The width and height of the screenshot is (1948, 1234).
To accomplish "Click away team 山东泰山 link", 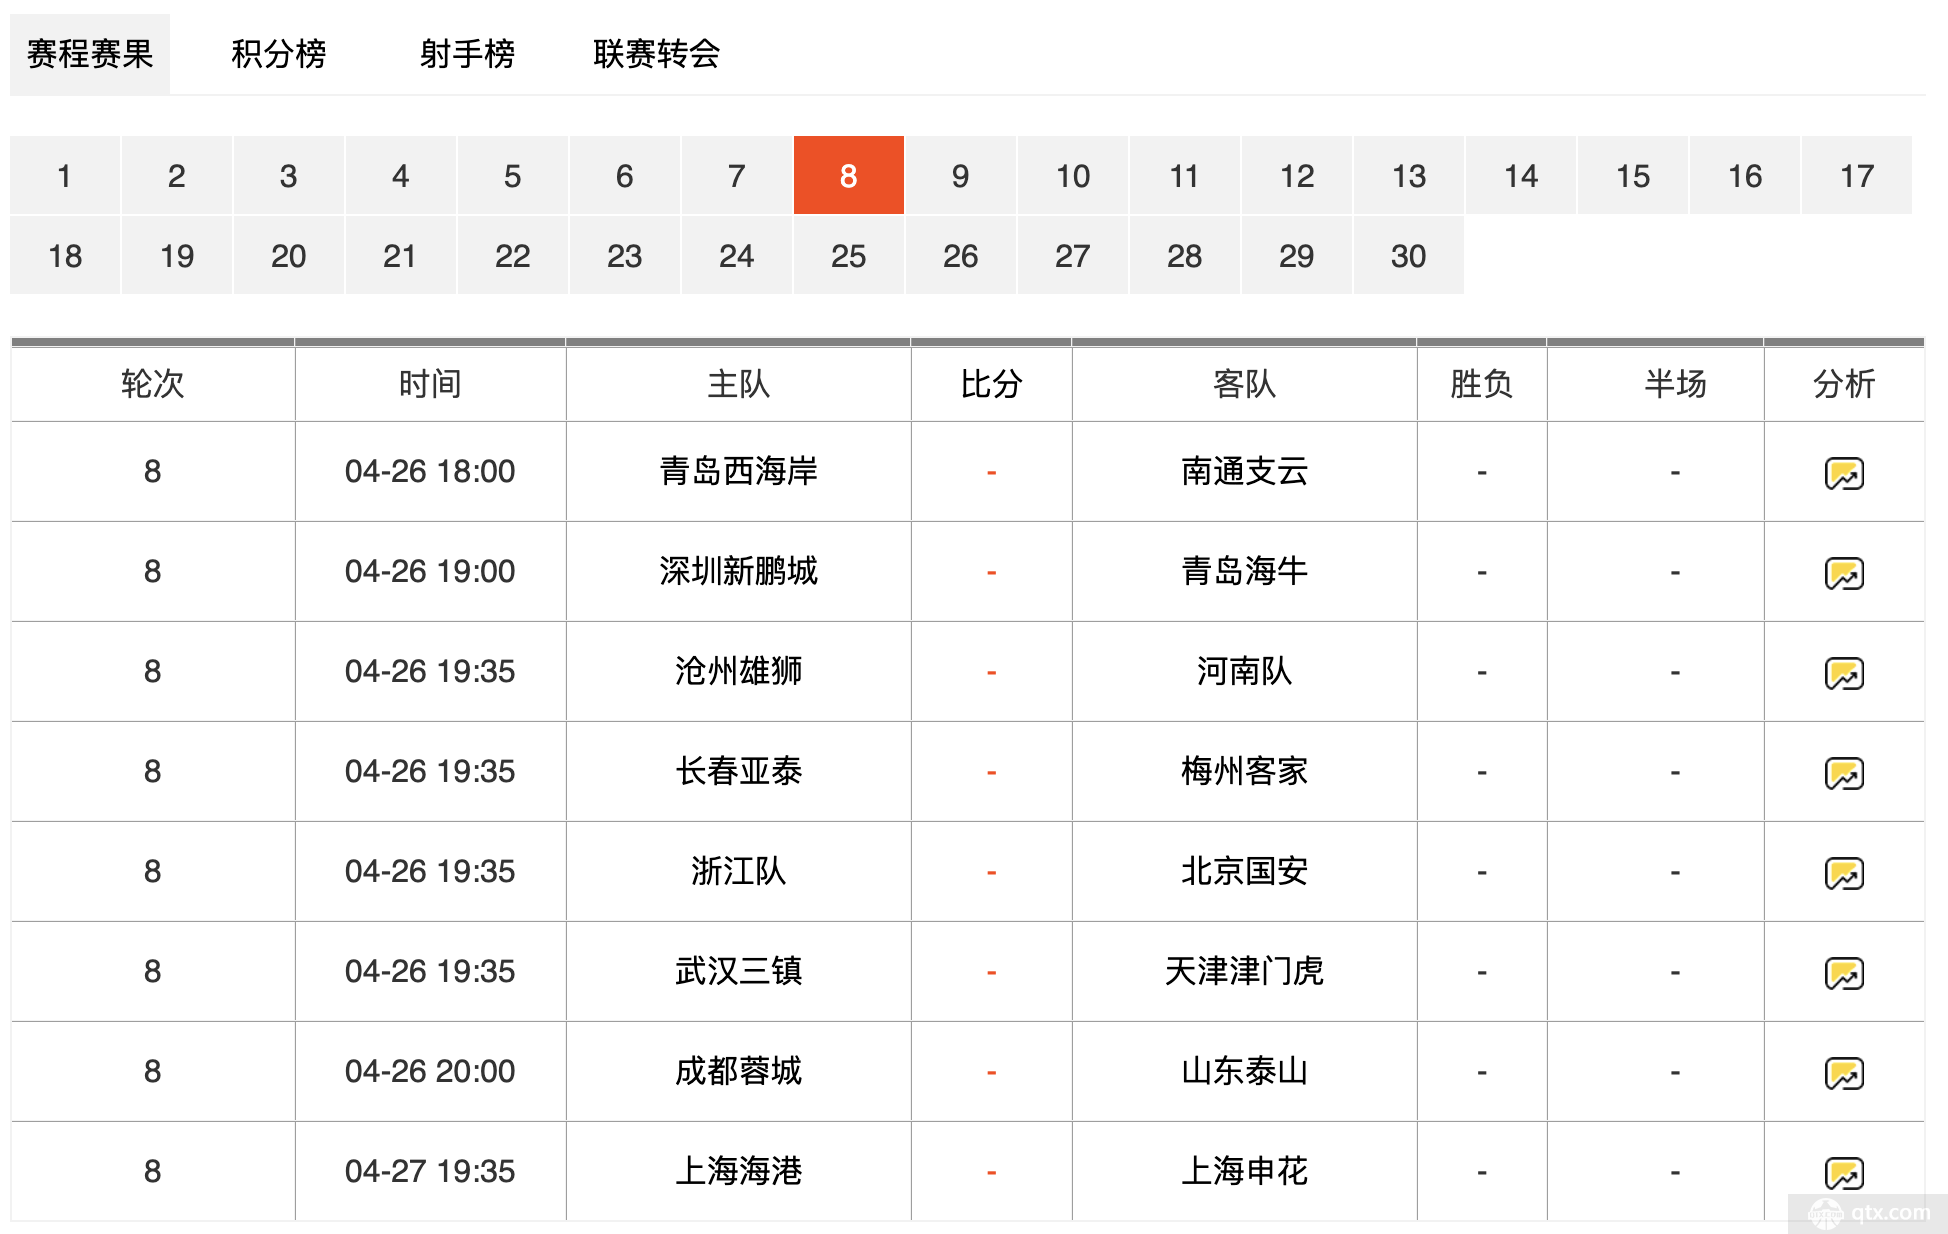I will point(1244,1071).
